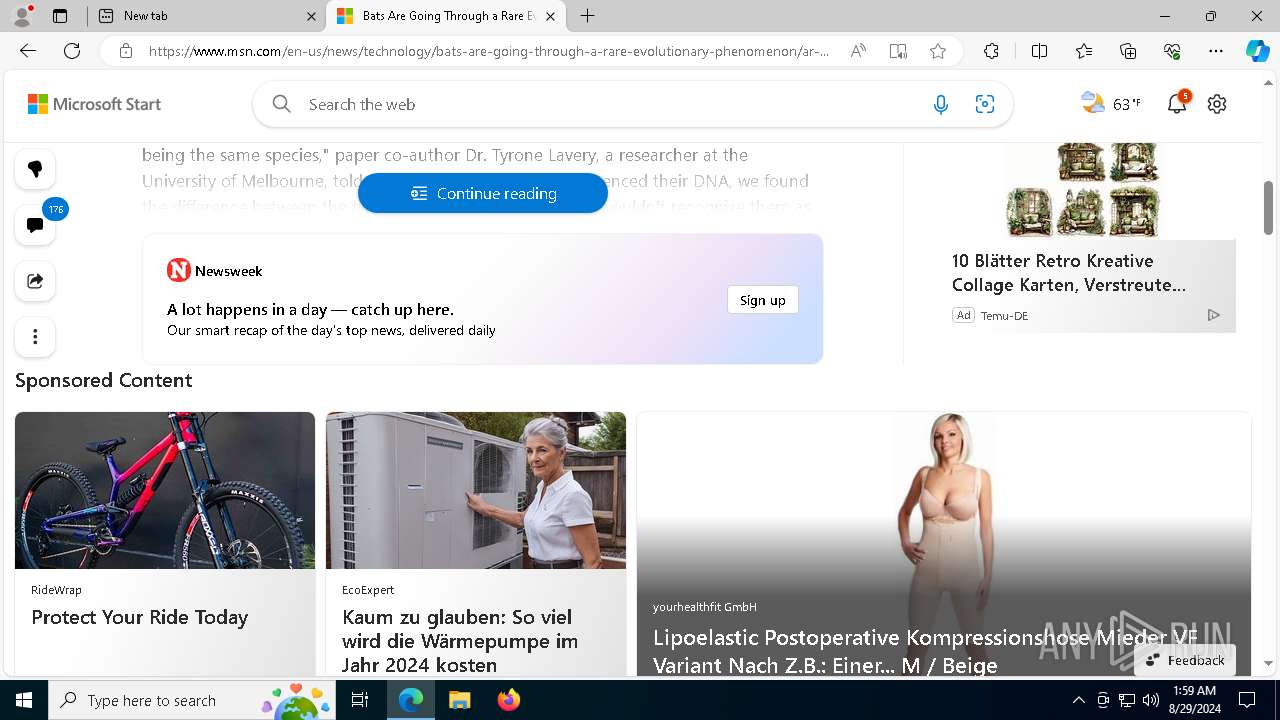Open the Extensions puzzle icon
The image size is (1280, 720).
[991, 51]
